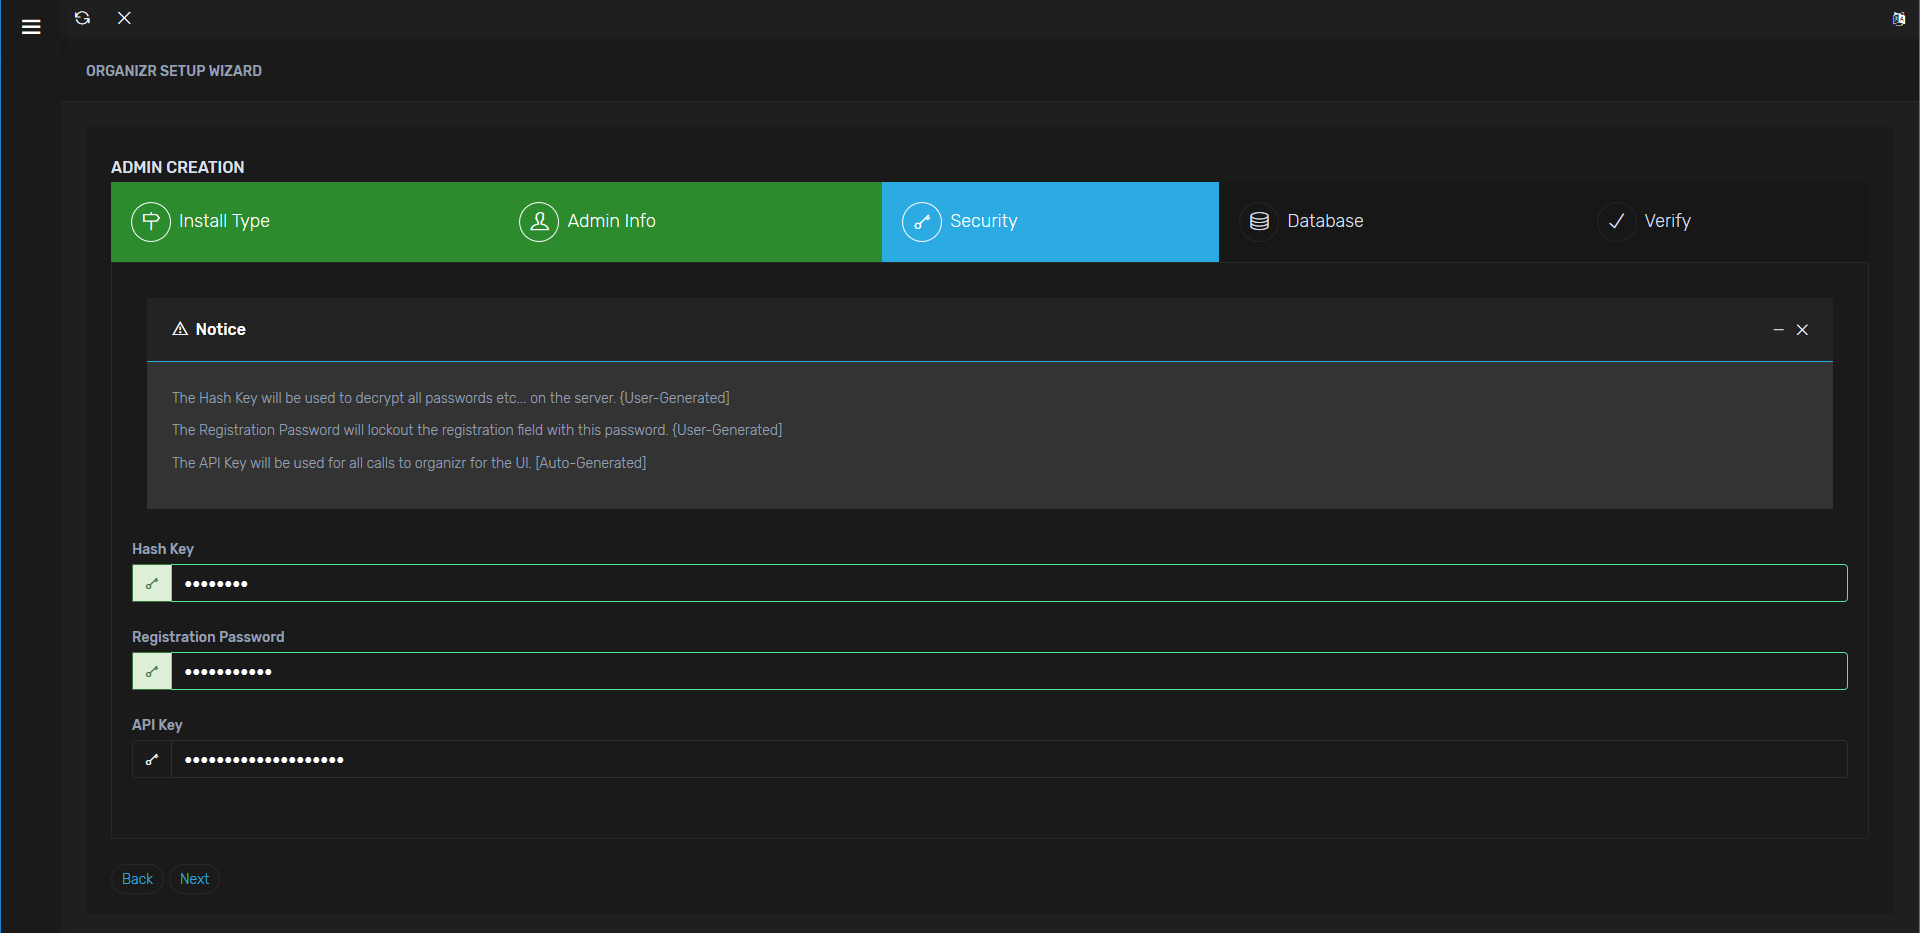The width and height of the screenshot is (1920, 933).
Task: Focus the Registration Password field
Action: click(1009, 671)
